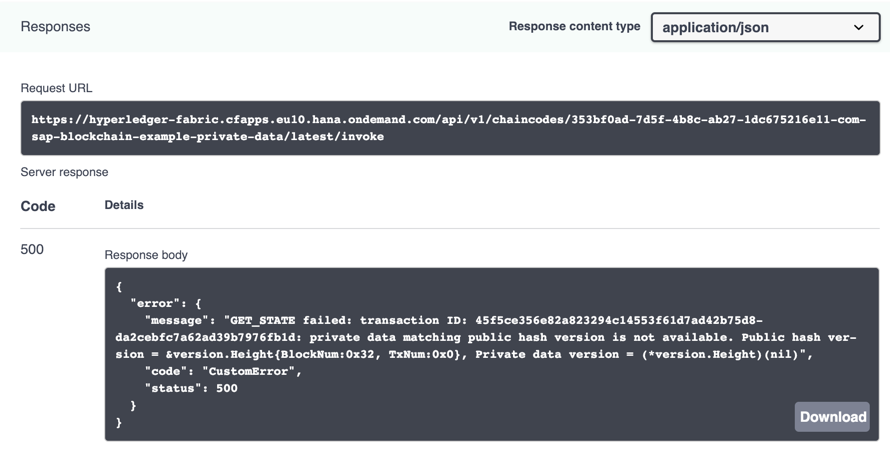Click the opening brace of response body
This screenshot has height=451, width=890.
coord(119,286)
